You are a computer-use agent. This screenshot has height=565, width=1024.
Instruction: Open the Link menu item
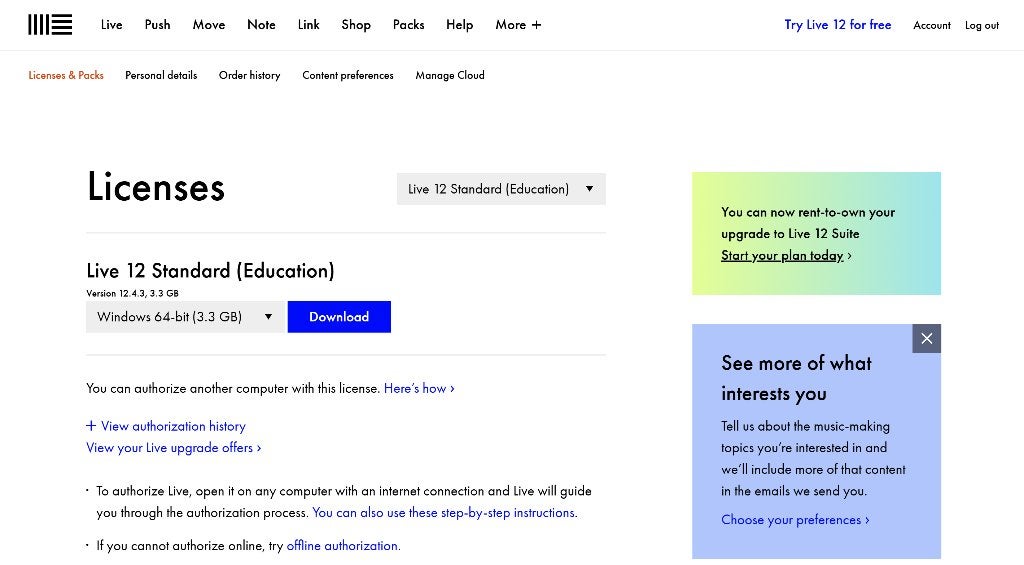[x=308, y=25]
